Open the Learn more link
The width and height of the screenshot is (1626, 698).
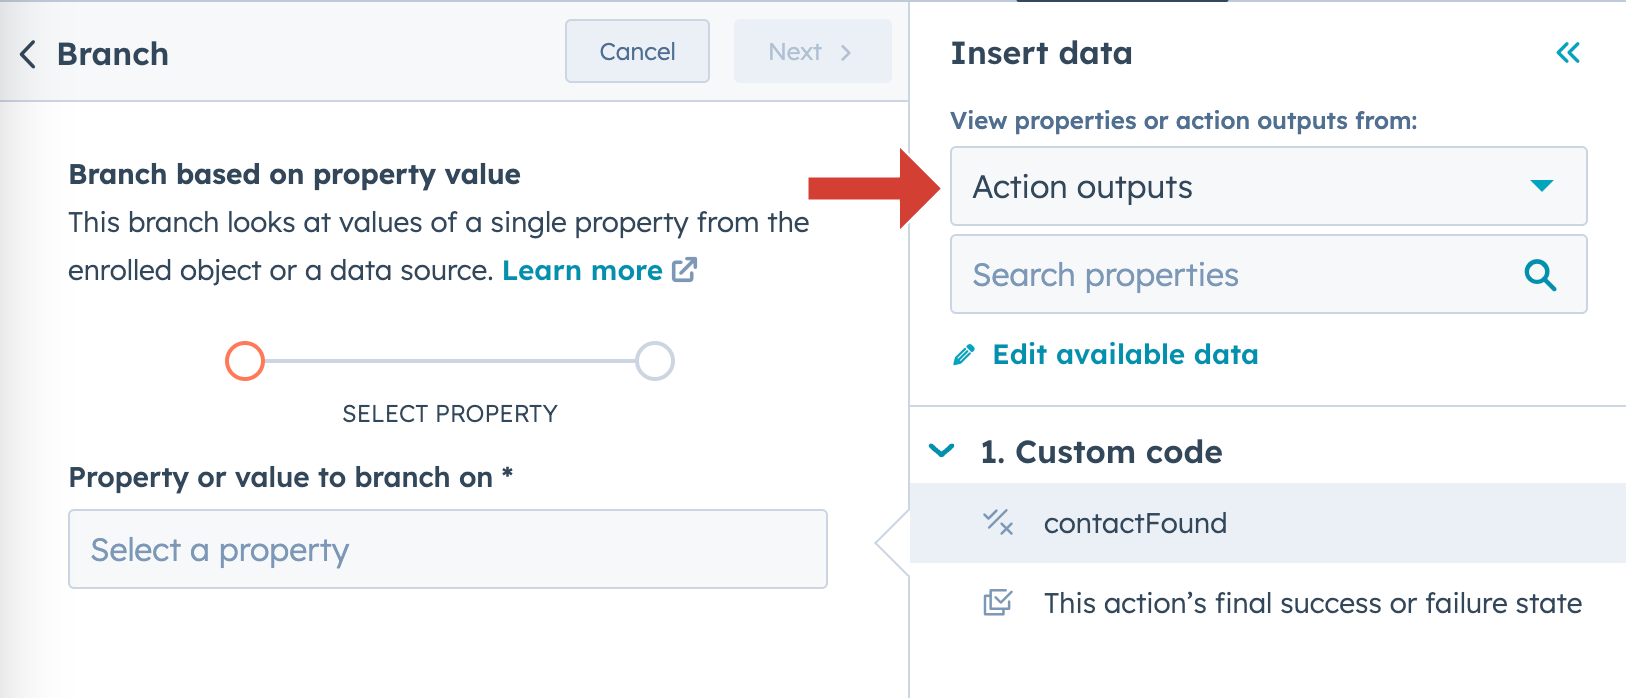tap(583, 269)
